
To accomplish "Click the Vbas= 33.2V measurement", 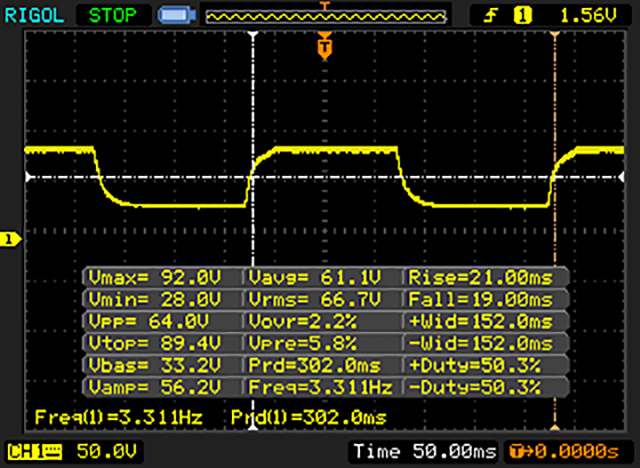I will (155, 365).
